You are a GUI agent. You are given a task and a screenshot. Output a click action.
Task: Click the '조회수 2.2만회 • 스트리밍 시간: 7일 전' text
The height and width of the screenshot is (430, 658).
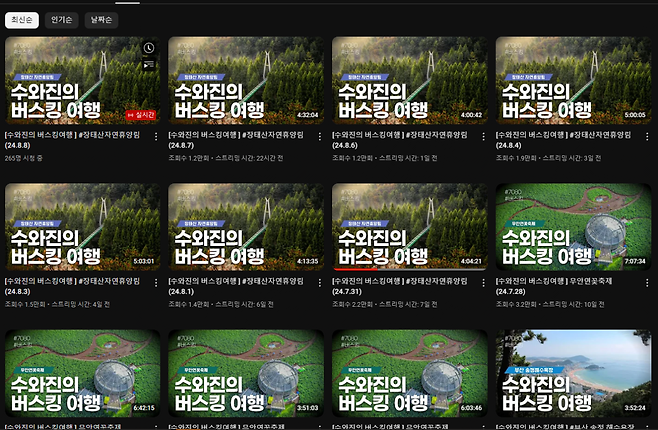click(384, 304)
